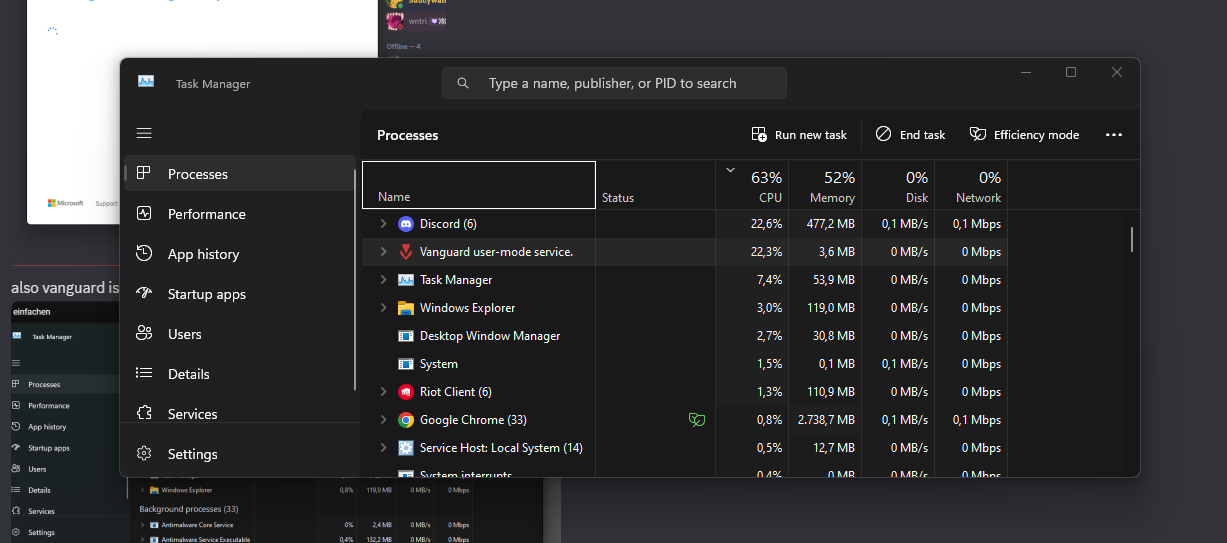Click the Google Chrome process icon
The image size is (1227, 543).
(406, 420)
